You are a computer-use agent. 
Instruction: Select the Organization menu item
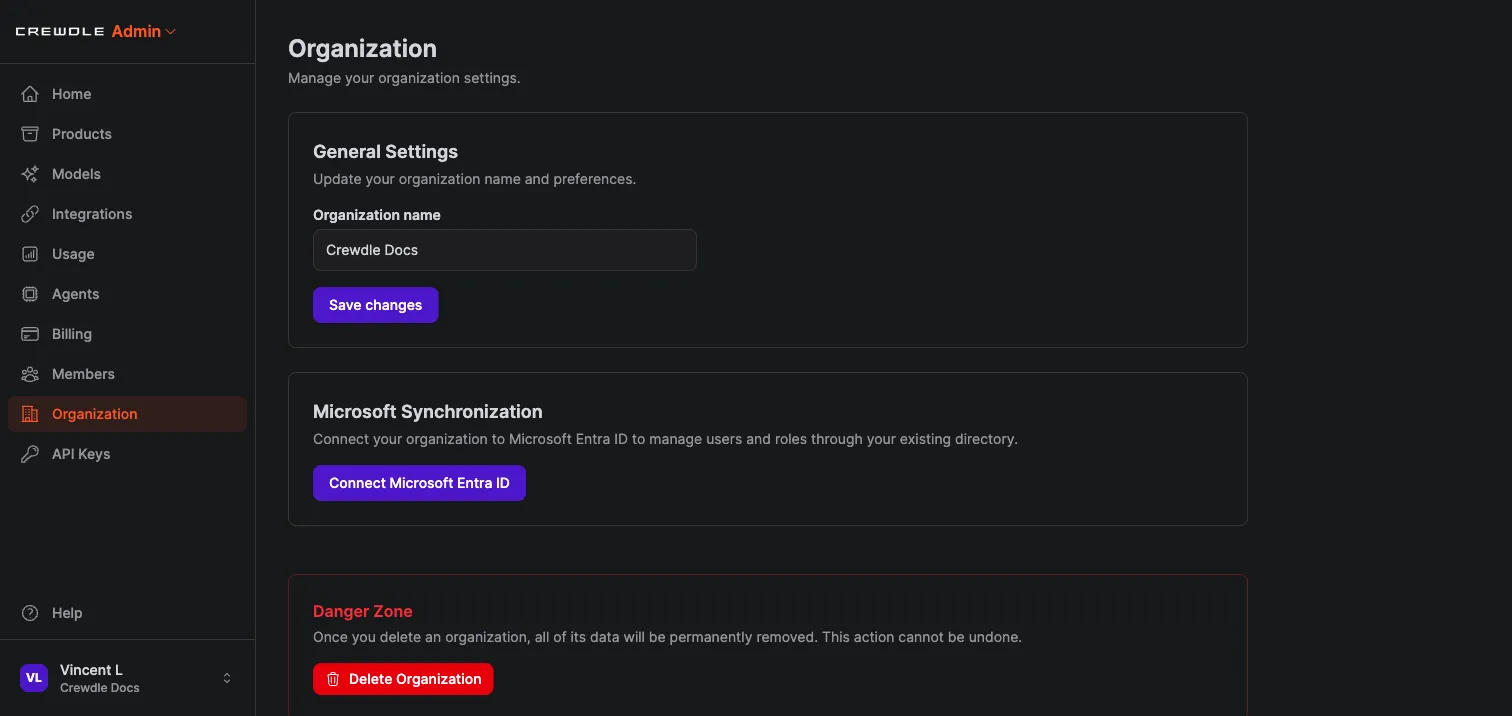point(127,414)
